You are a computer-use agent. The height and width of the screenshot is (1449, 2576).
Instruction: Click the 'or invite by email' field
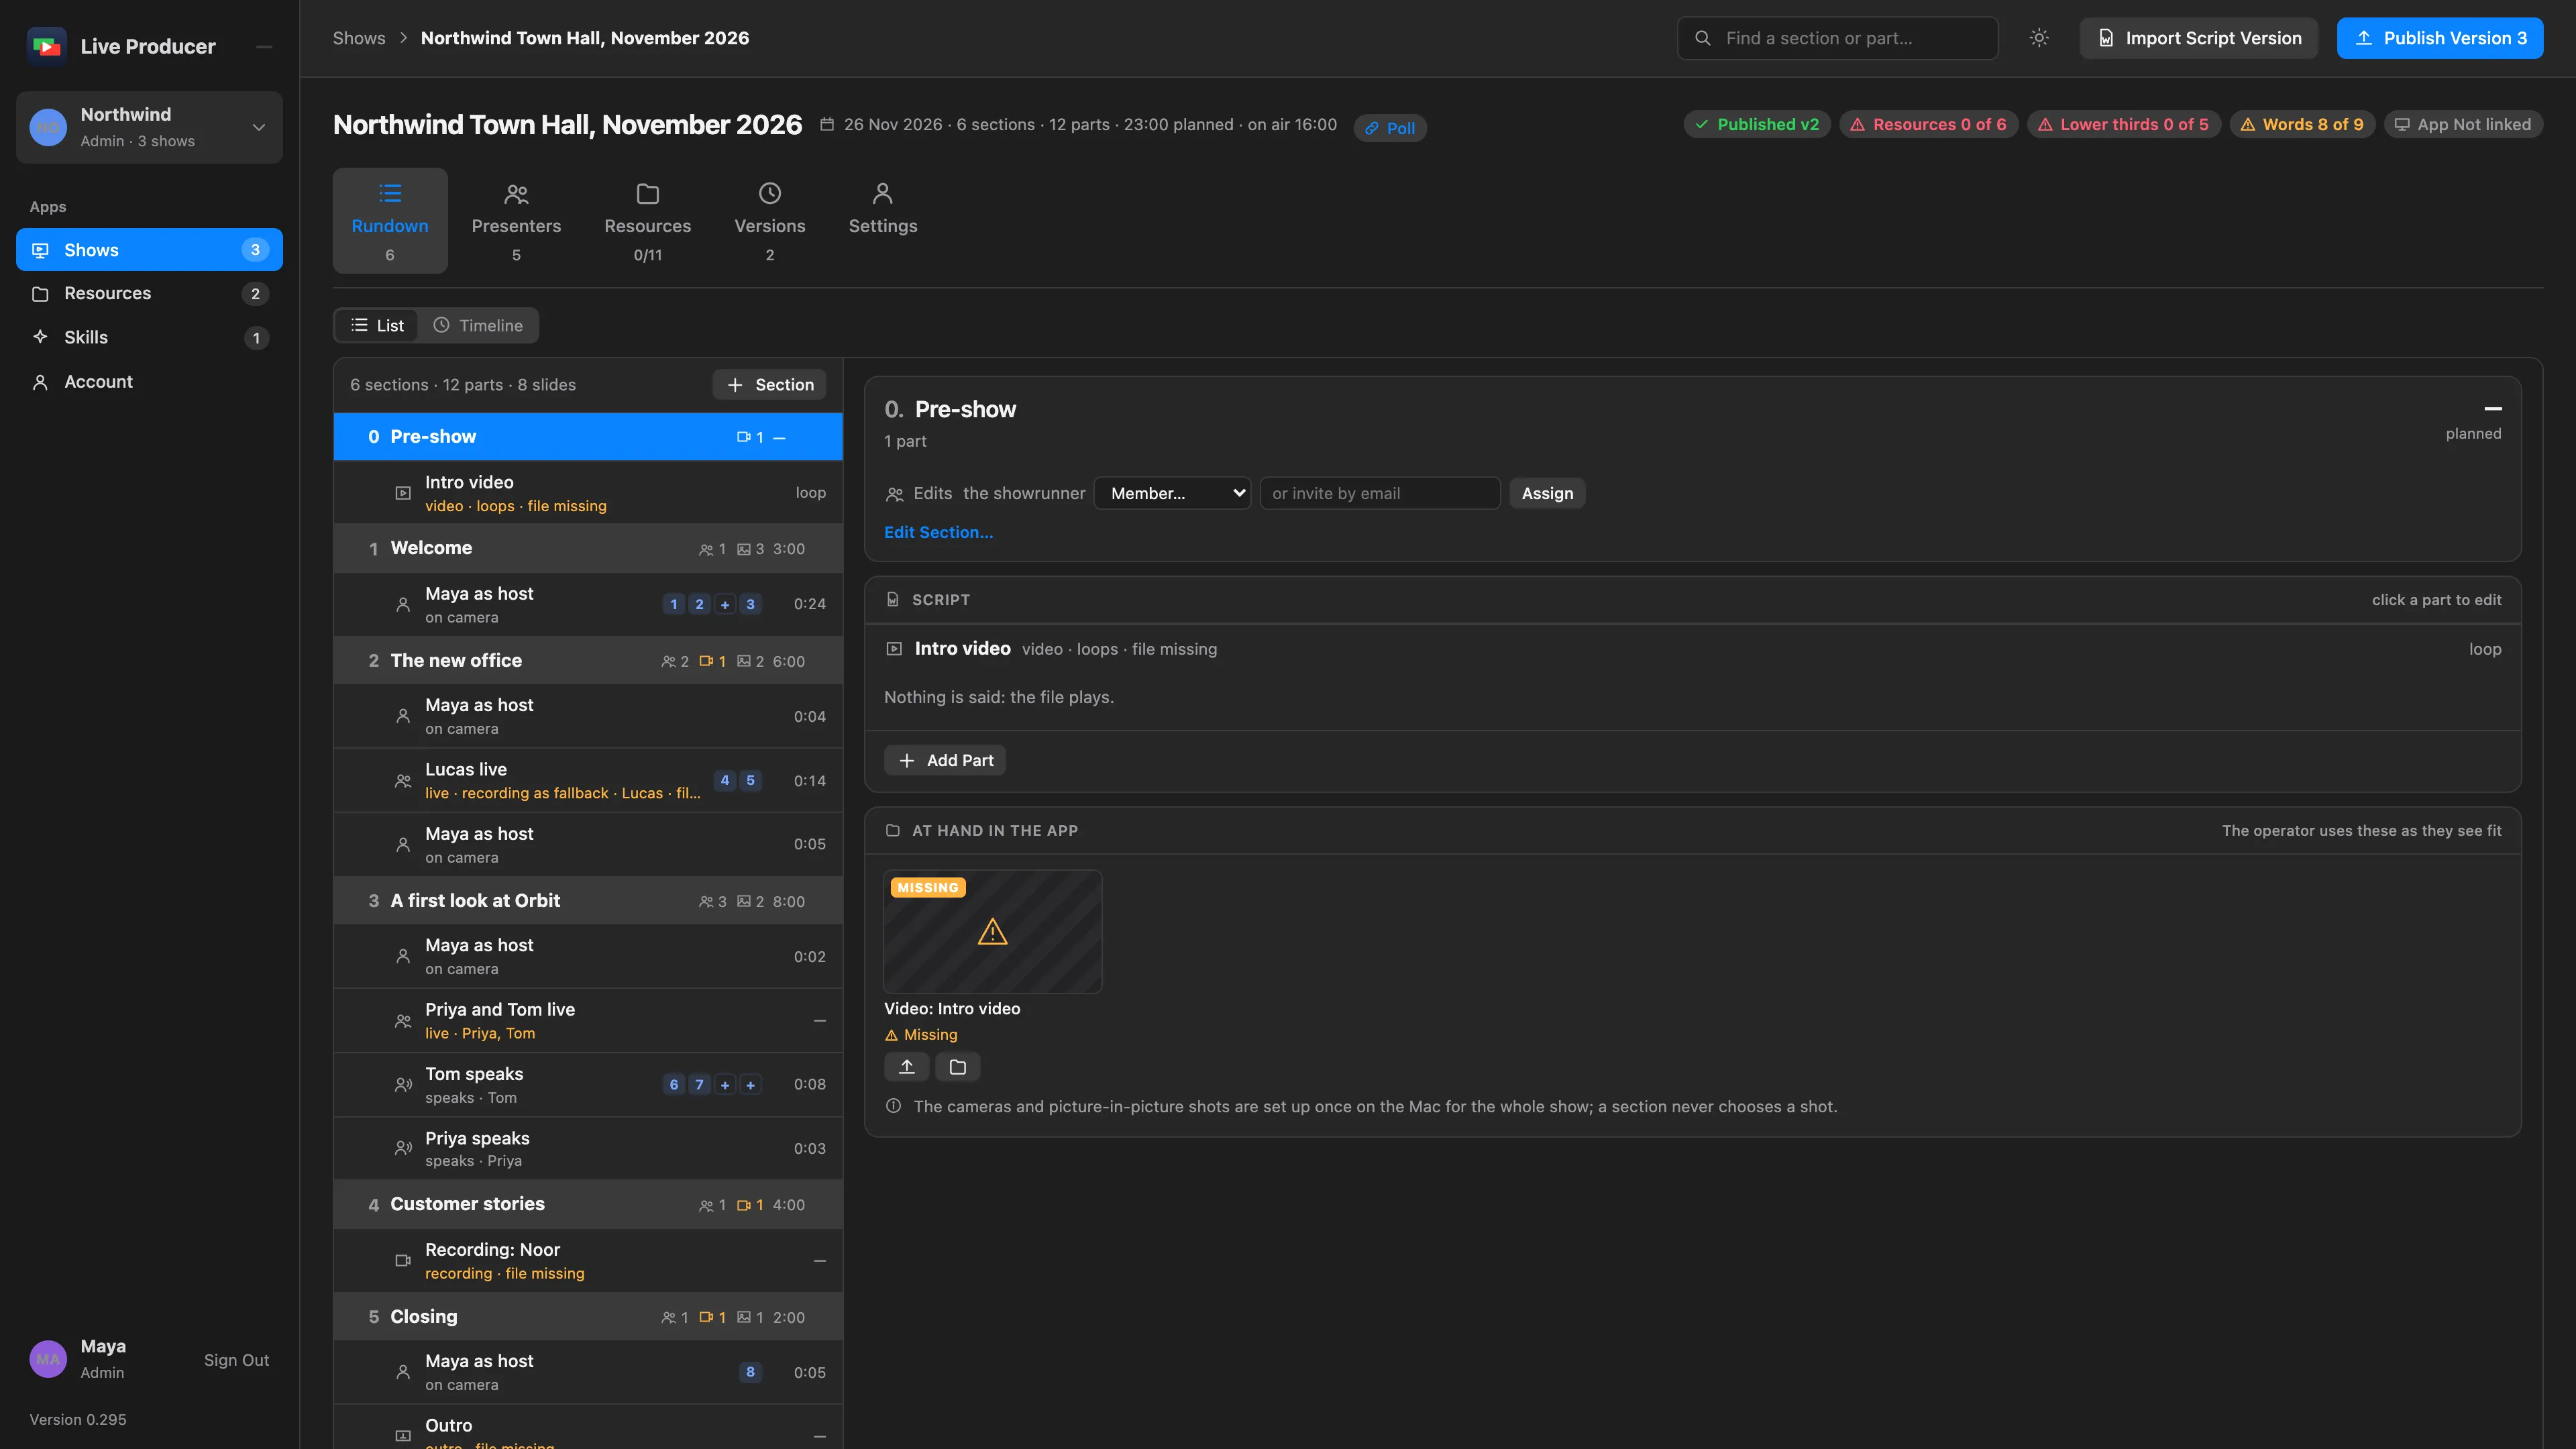tap(1380, 493)
